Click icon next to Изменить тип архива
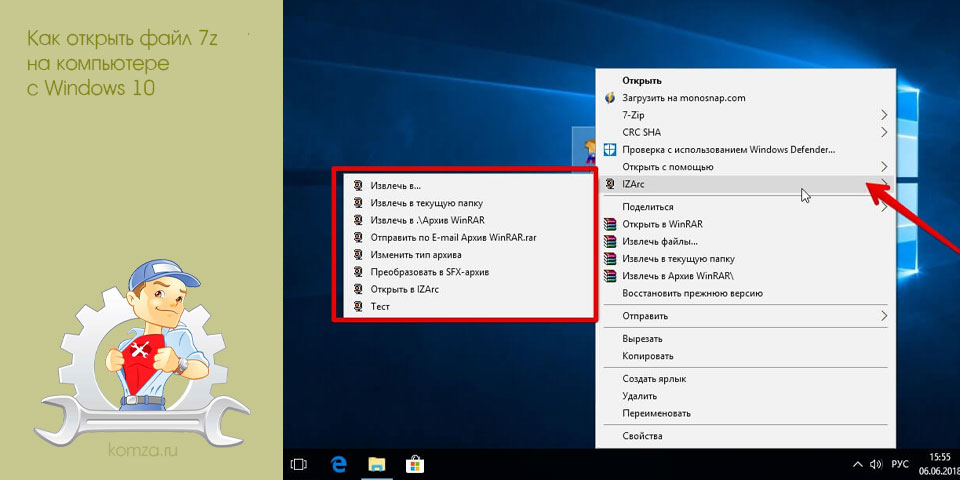This screenshot has width=960, height=480. pyautogui.click(x=358, y=254)
